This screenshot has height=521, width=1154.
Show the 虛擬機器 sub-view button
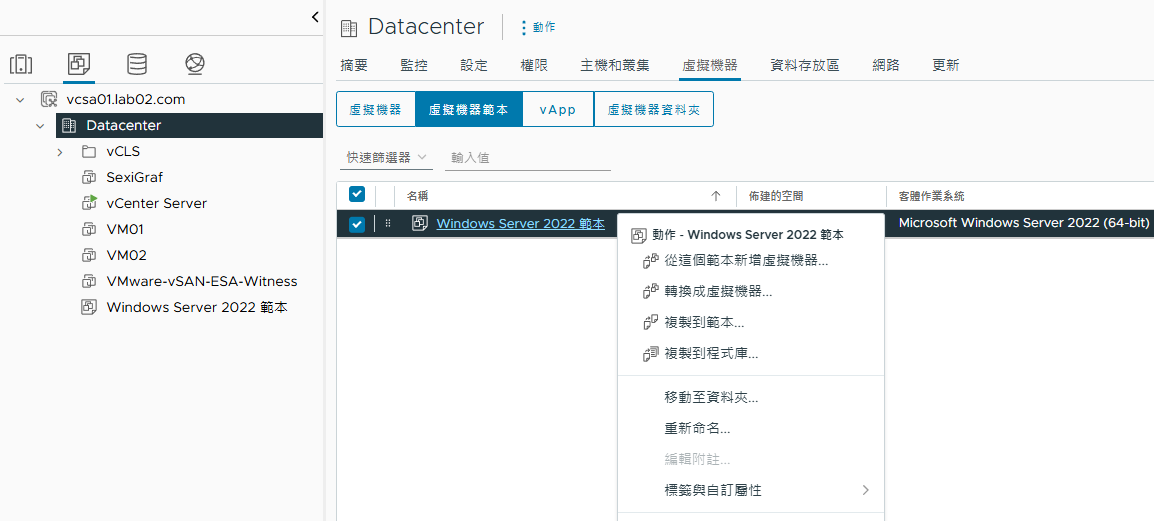click(375, 110)
